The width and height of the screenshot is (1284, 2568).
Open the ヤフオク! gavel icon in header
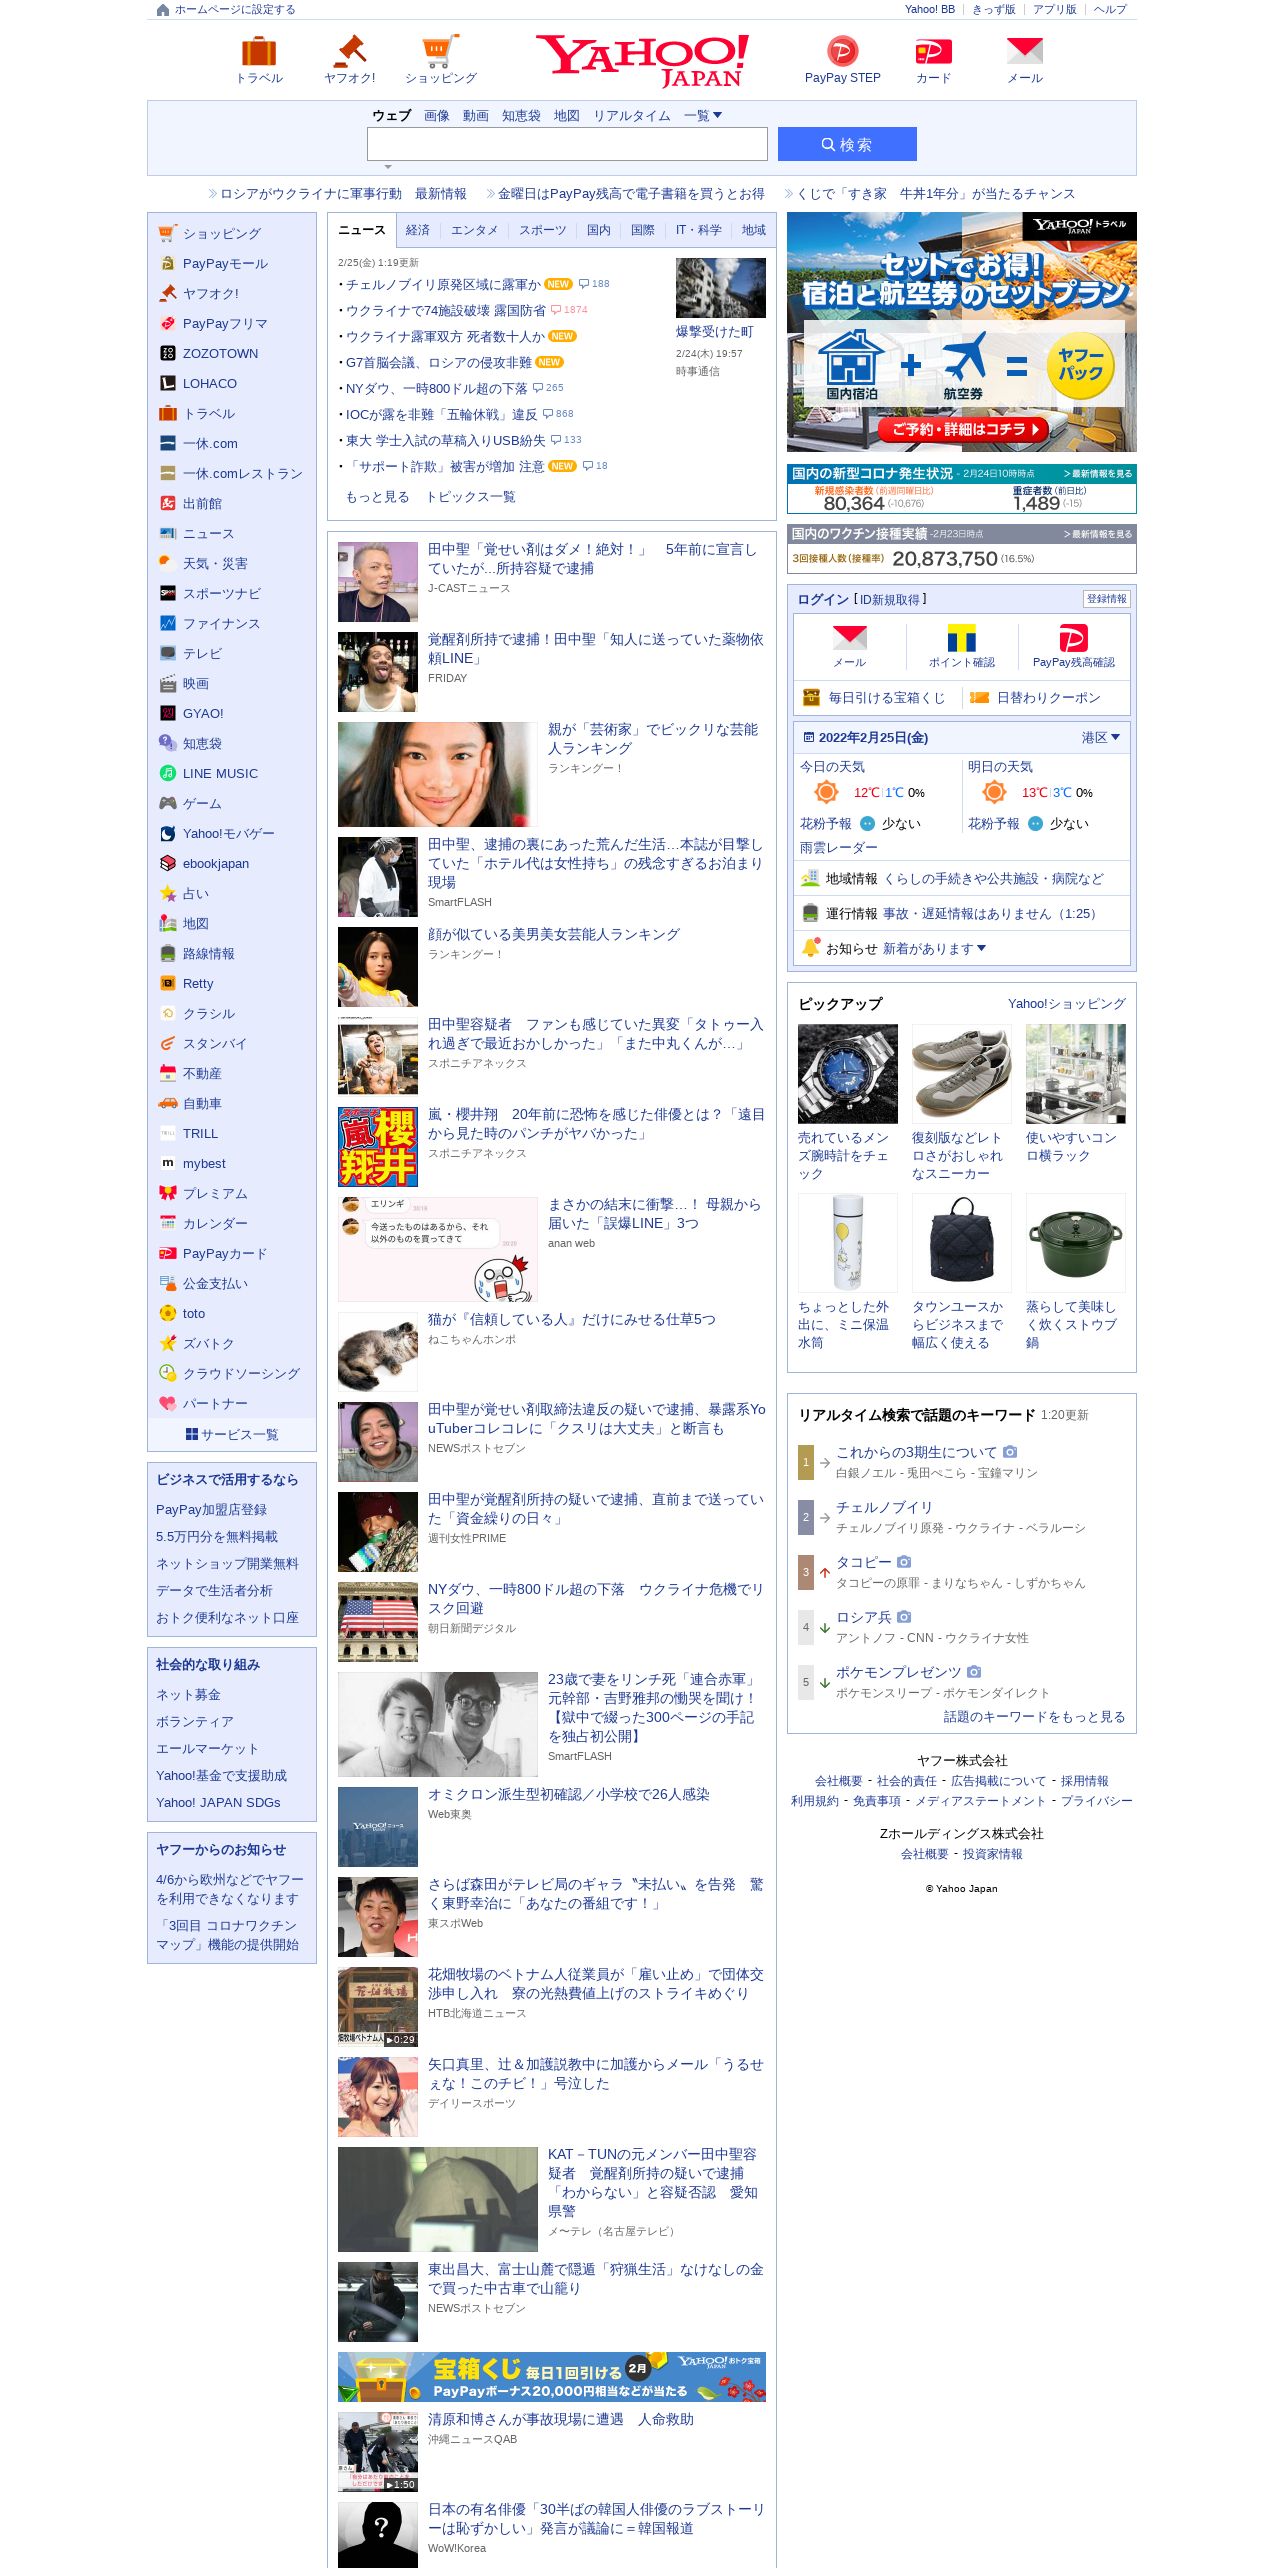tap(350, 51)
